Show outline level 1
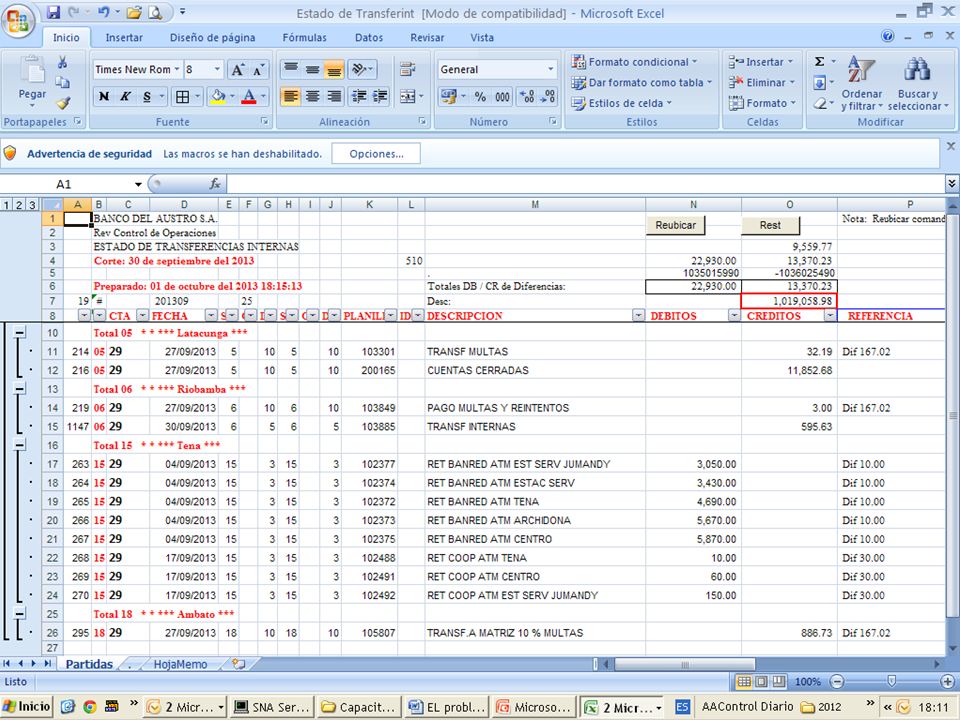Image resolution: width=960 pixels, height=720 pixels. (x=7, y=204)
